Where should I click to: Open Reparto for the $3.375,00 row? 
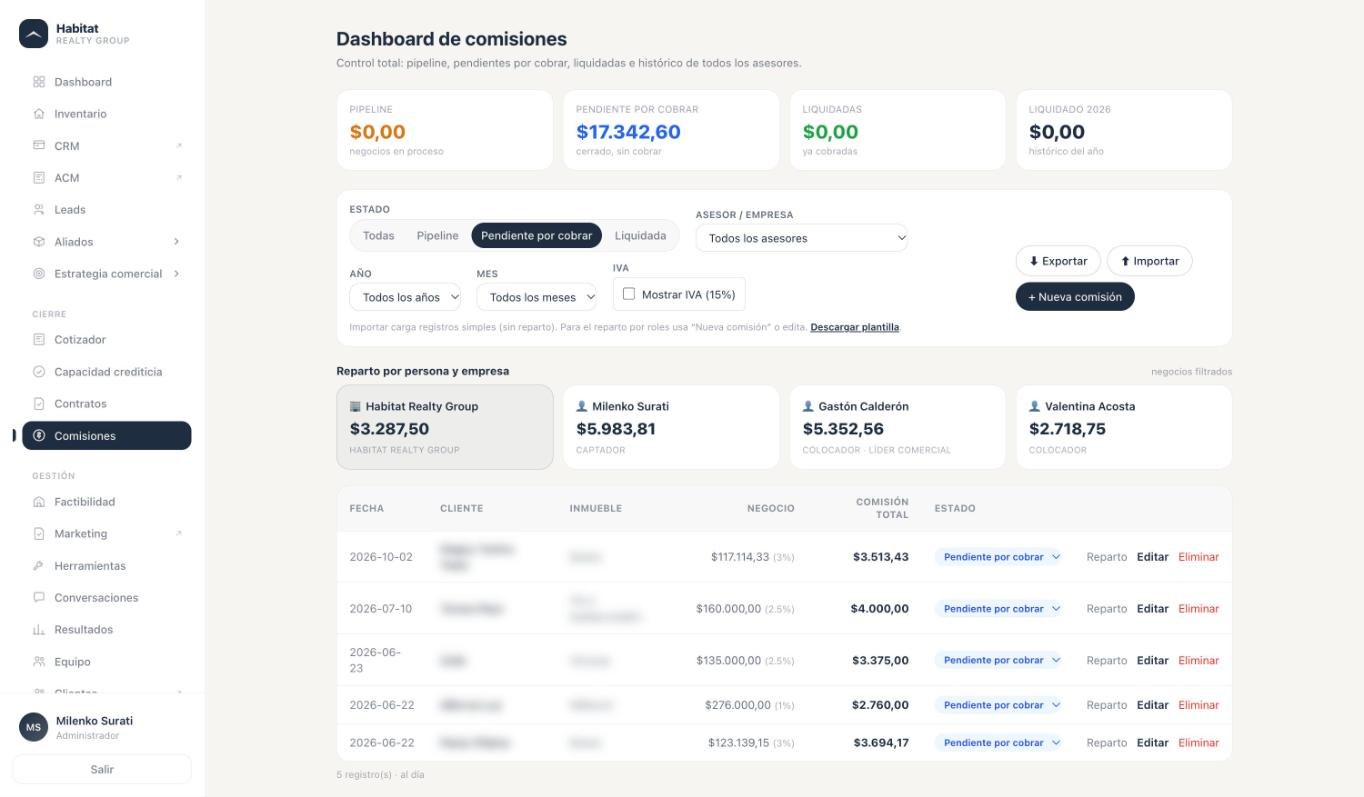tap(1107, 660)
